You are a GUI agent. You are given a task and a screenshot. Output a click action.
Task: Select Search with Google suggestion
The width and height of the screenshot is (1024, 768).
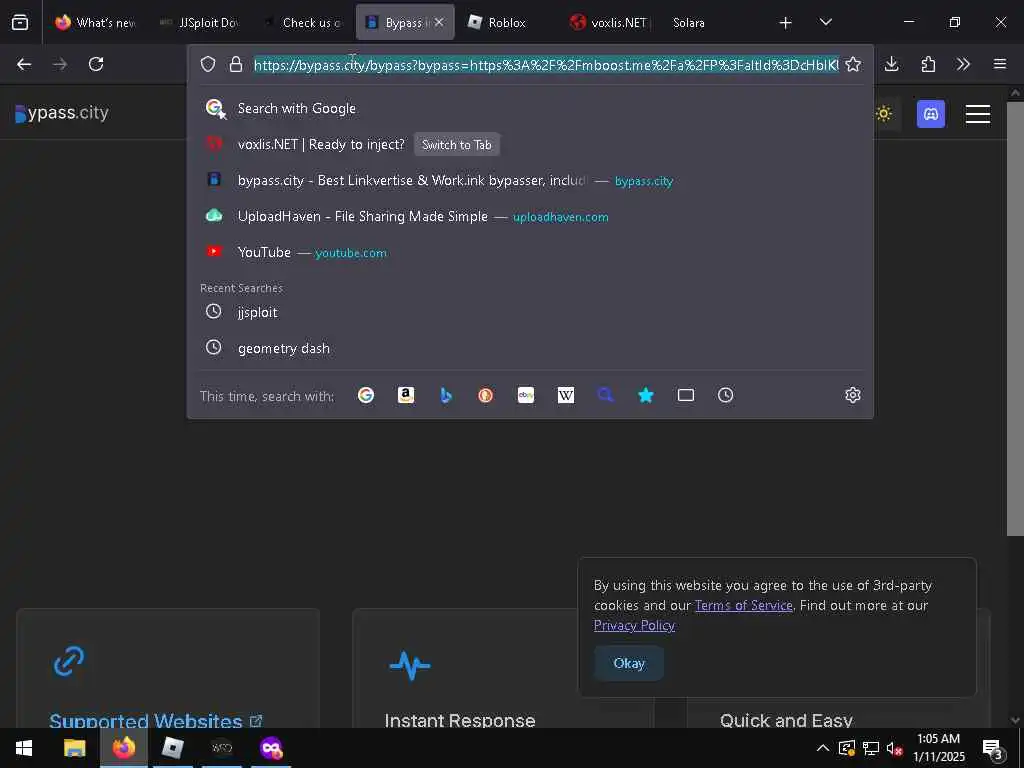(x=530, y=108)
